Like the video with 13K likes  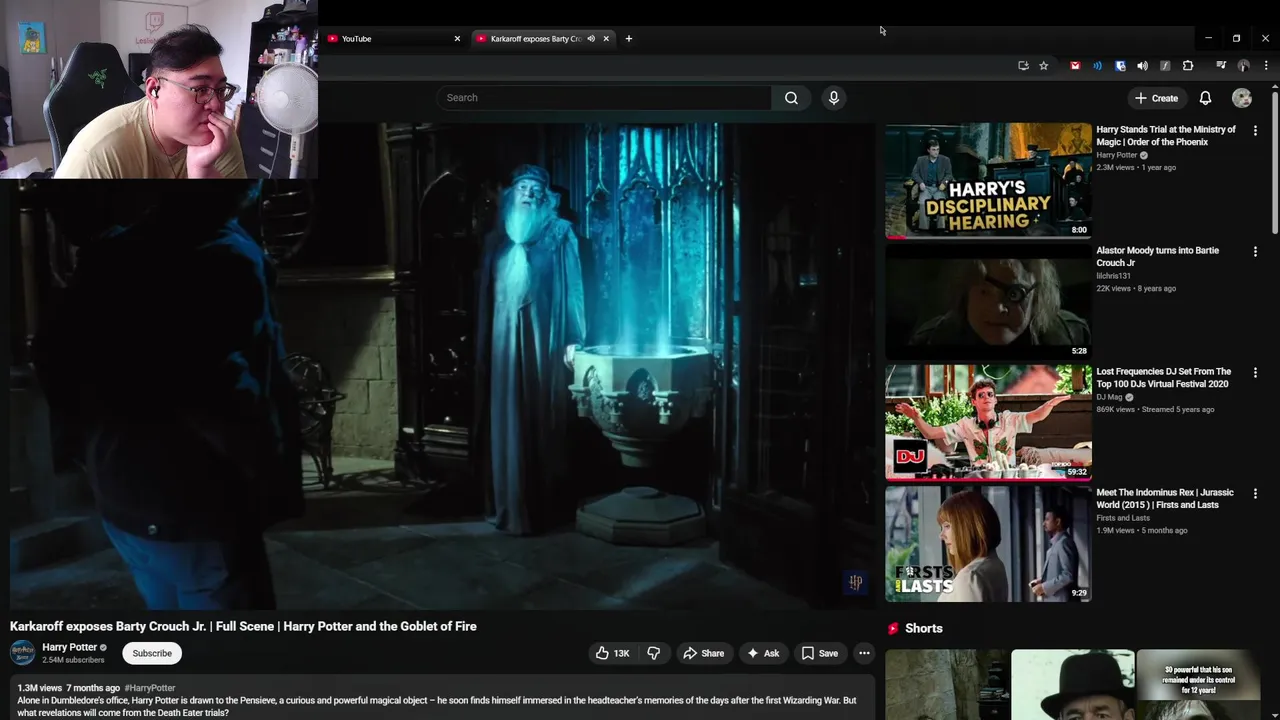(x=612, y=653)
